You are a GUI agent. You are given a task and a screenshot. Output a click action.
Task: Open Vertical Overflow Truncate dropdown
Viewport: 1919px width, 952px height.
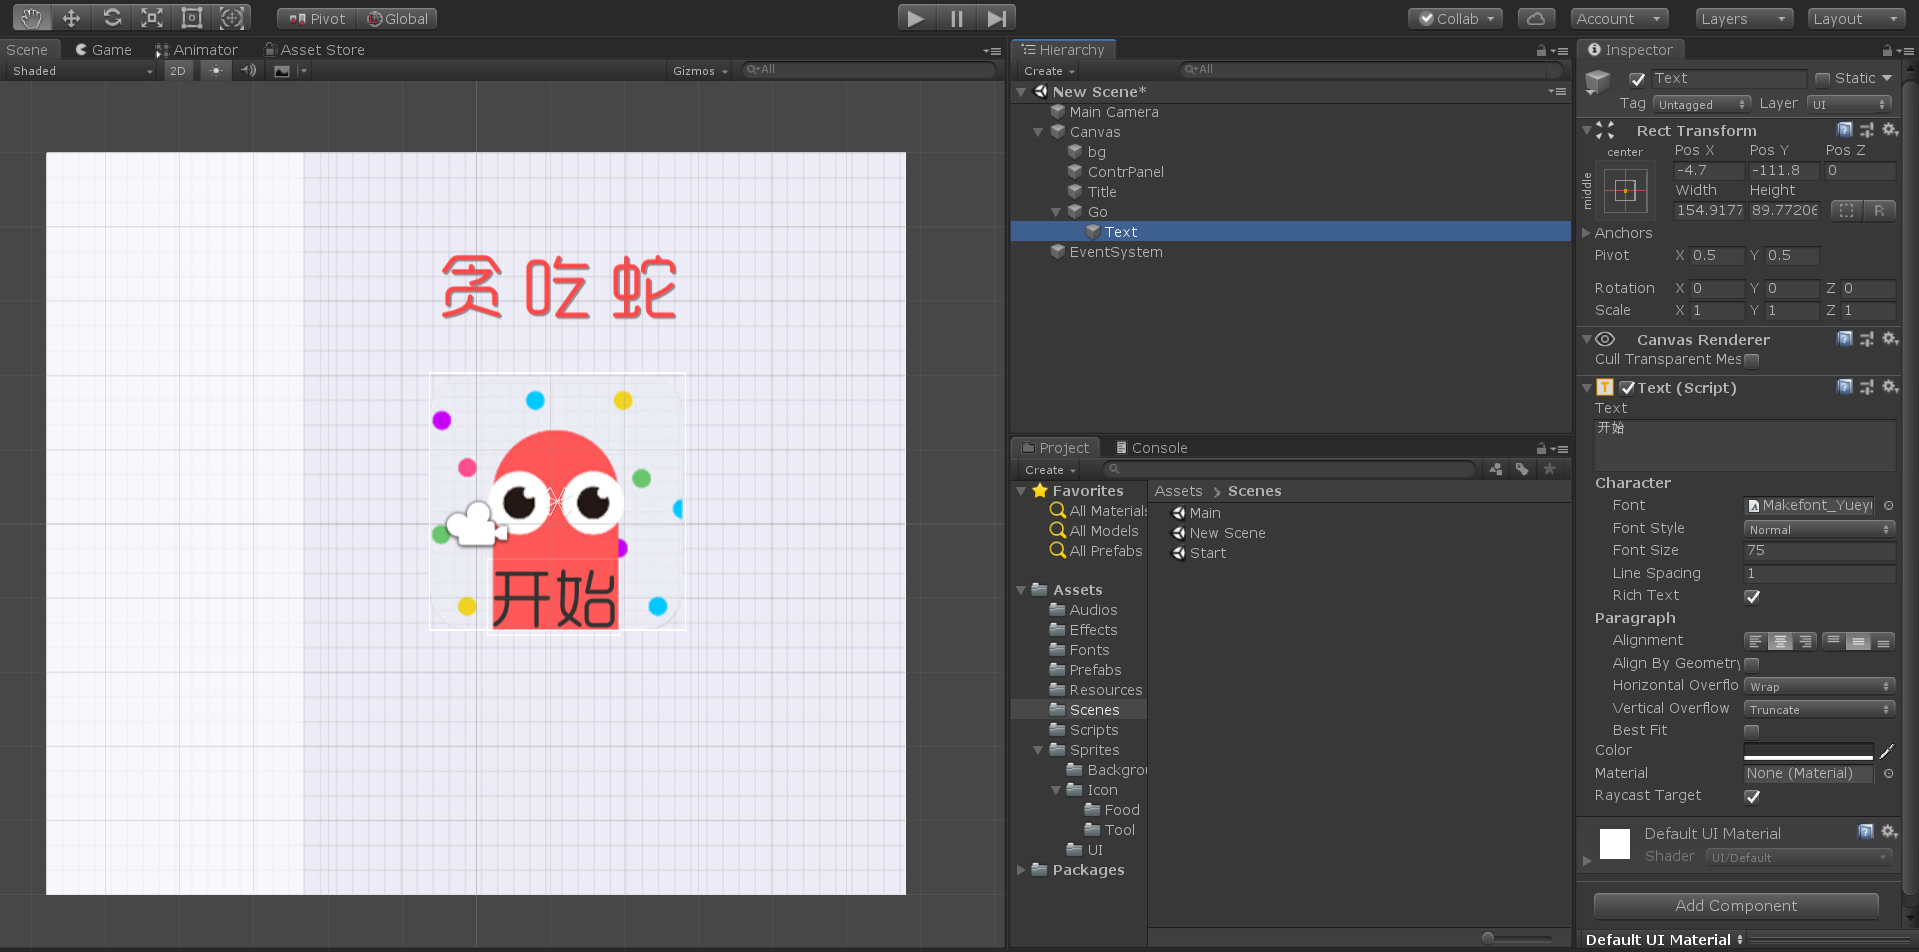coord(1819,709)
